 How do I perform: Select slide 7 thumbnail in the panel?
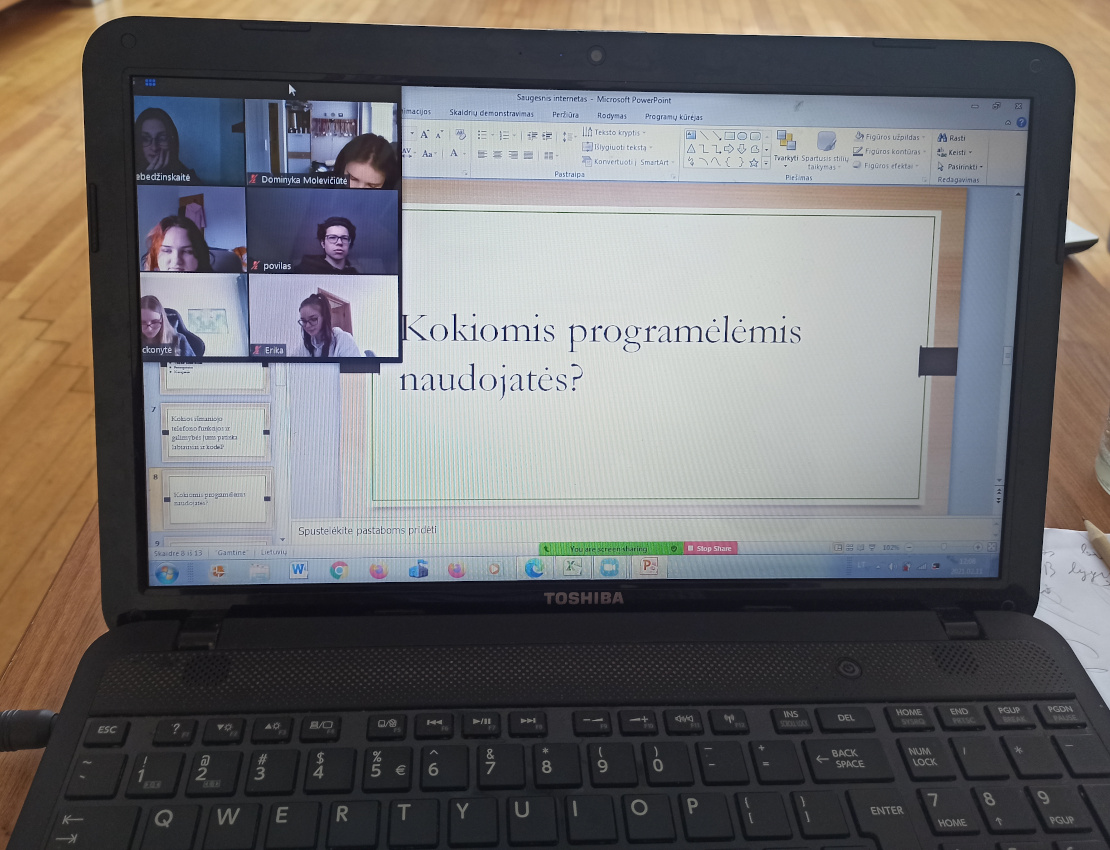(216, 432)
